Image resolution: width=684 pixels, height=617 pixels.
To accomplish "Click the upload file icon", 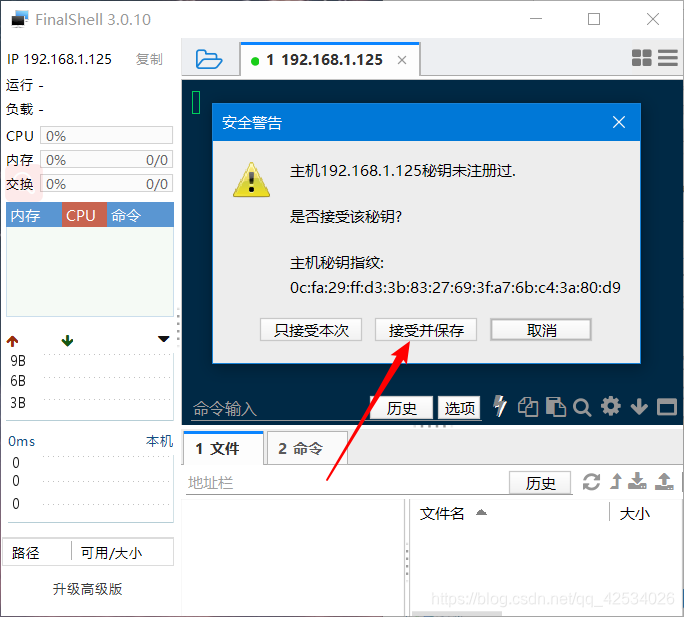I will click(664, 481).
